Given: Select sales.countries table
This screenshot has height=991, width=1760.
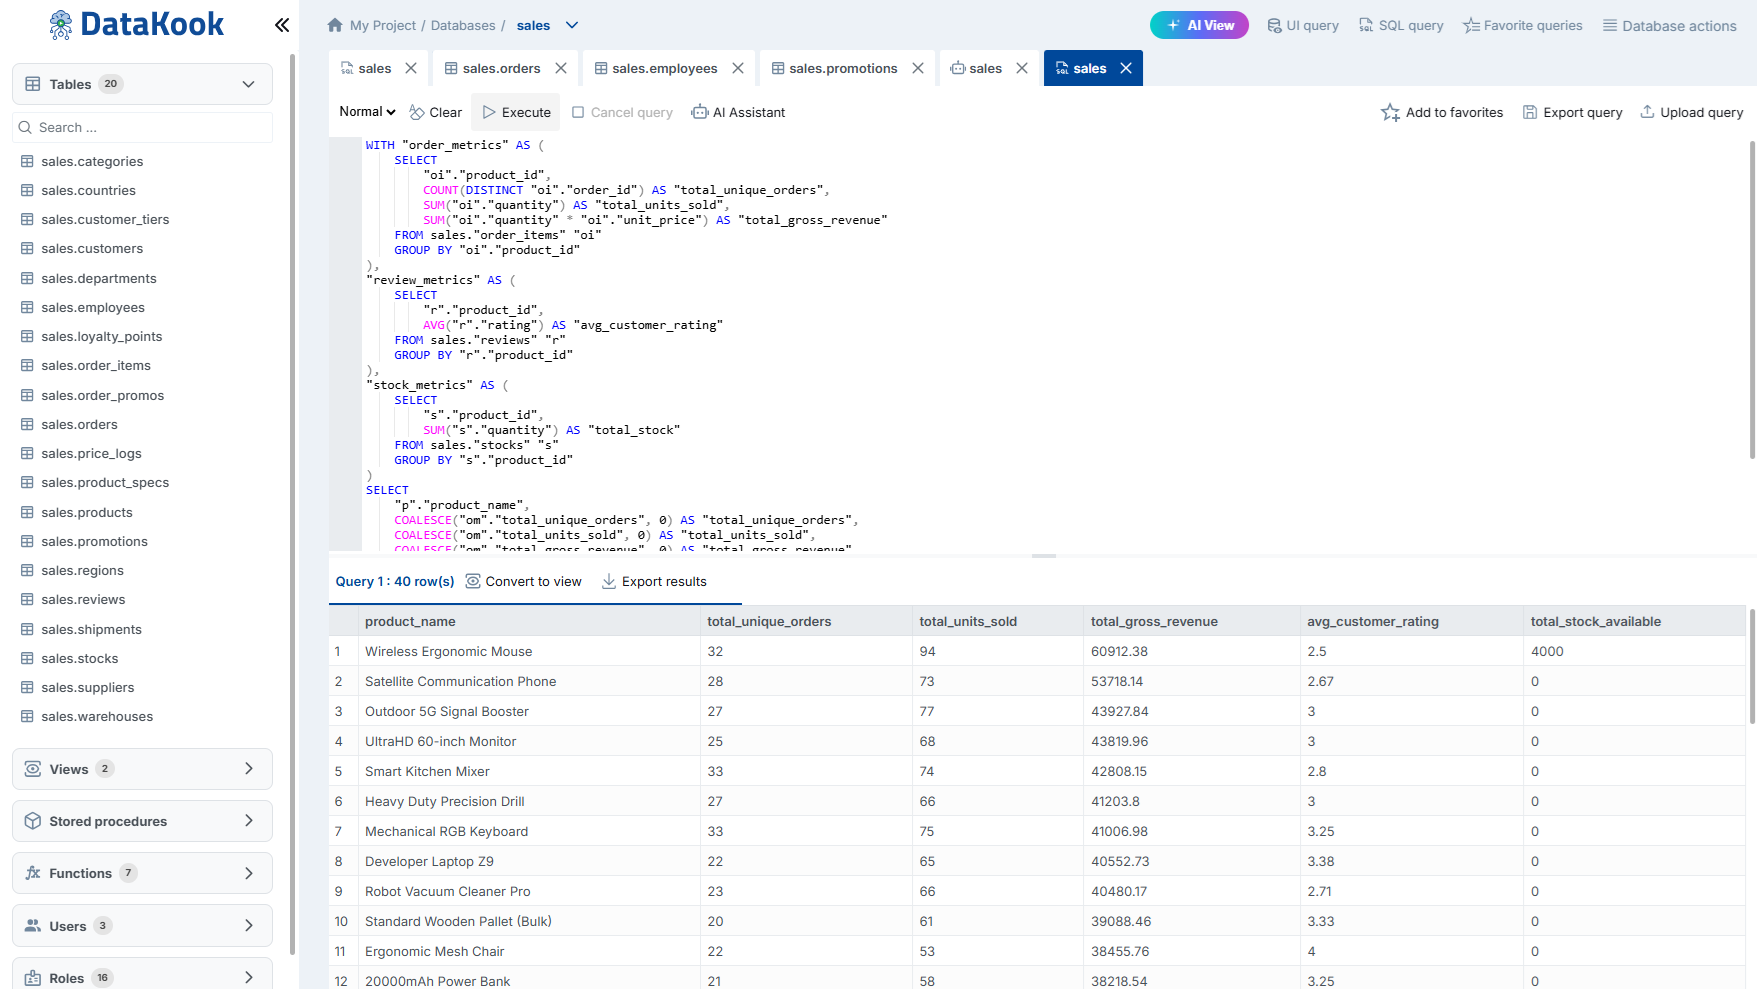Looking at the screenshot, I should 88,190.
